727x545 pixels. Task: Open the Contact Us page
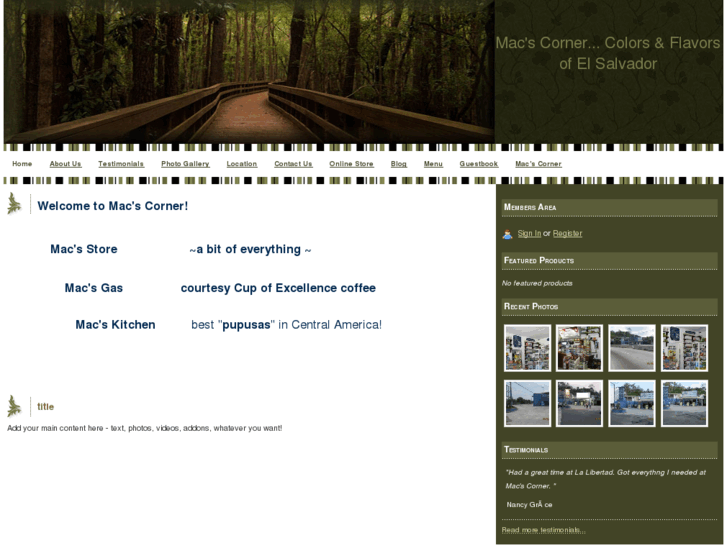click(x=293, y=164)
